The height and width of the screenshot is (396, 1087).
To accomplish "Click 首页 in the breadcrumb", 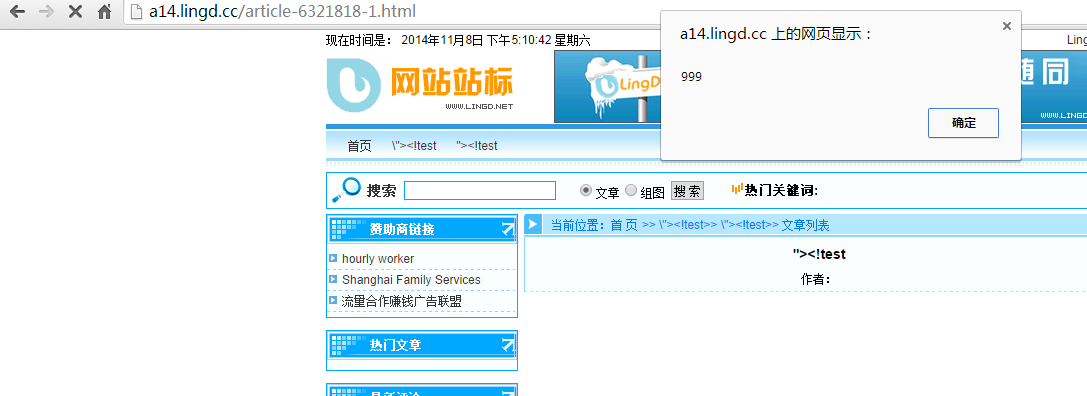I will 624,225.
